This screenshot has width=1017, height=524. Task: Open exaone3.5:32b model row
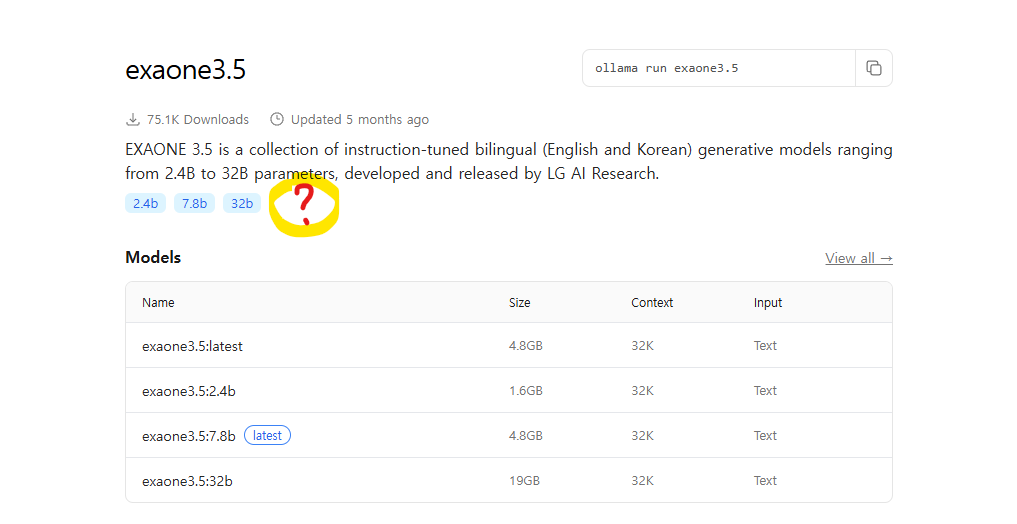(x=508, y=481)
